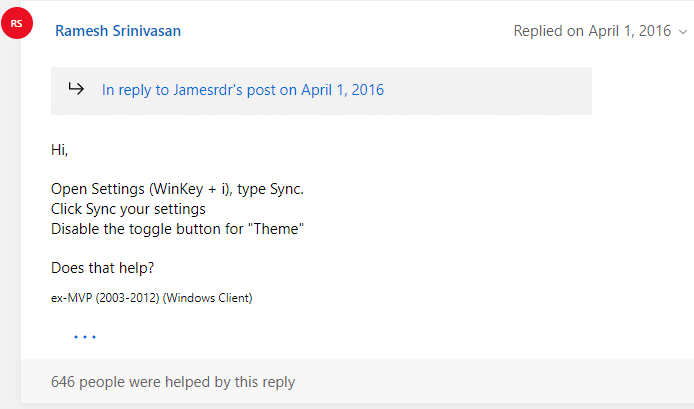The height and width of the screenshot is (409, 694).
Task: Click the 'Does that help?' question
Action: pos(102,268)
